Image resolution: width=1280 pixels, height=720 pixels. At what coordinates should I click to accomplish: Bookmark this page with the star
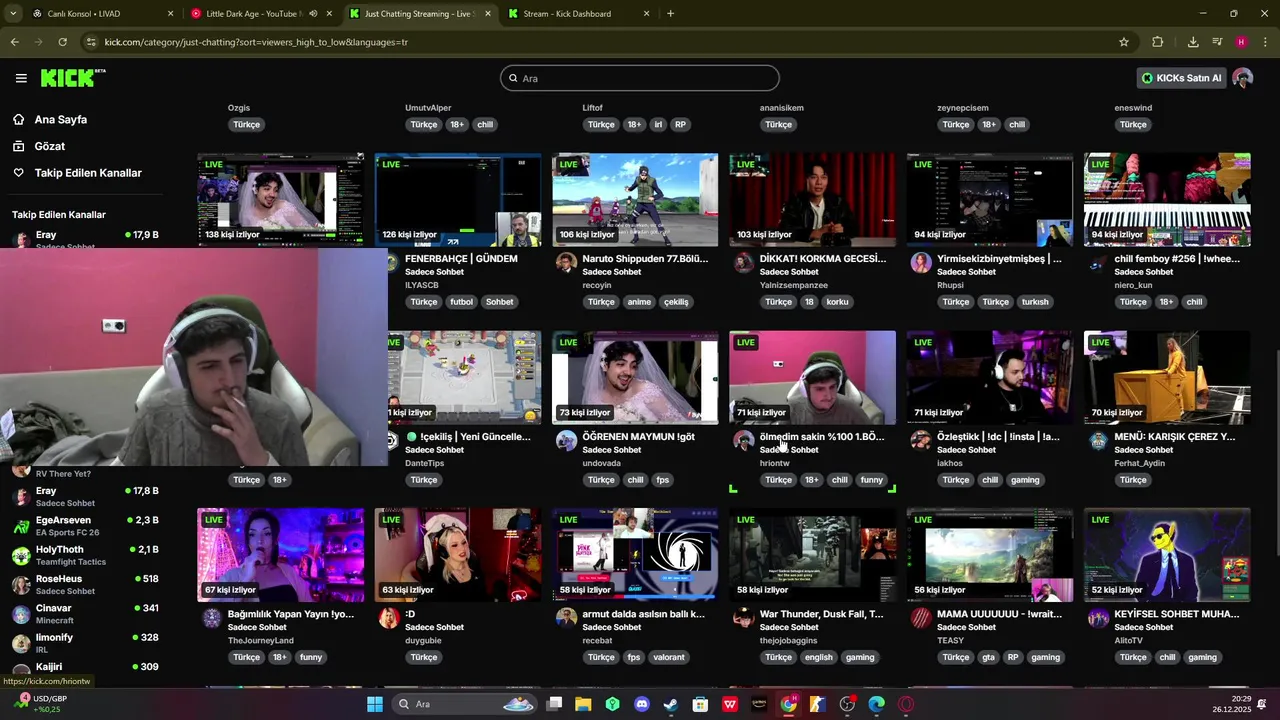(1124, 42)
